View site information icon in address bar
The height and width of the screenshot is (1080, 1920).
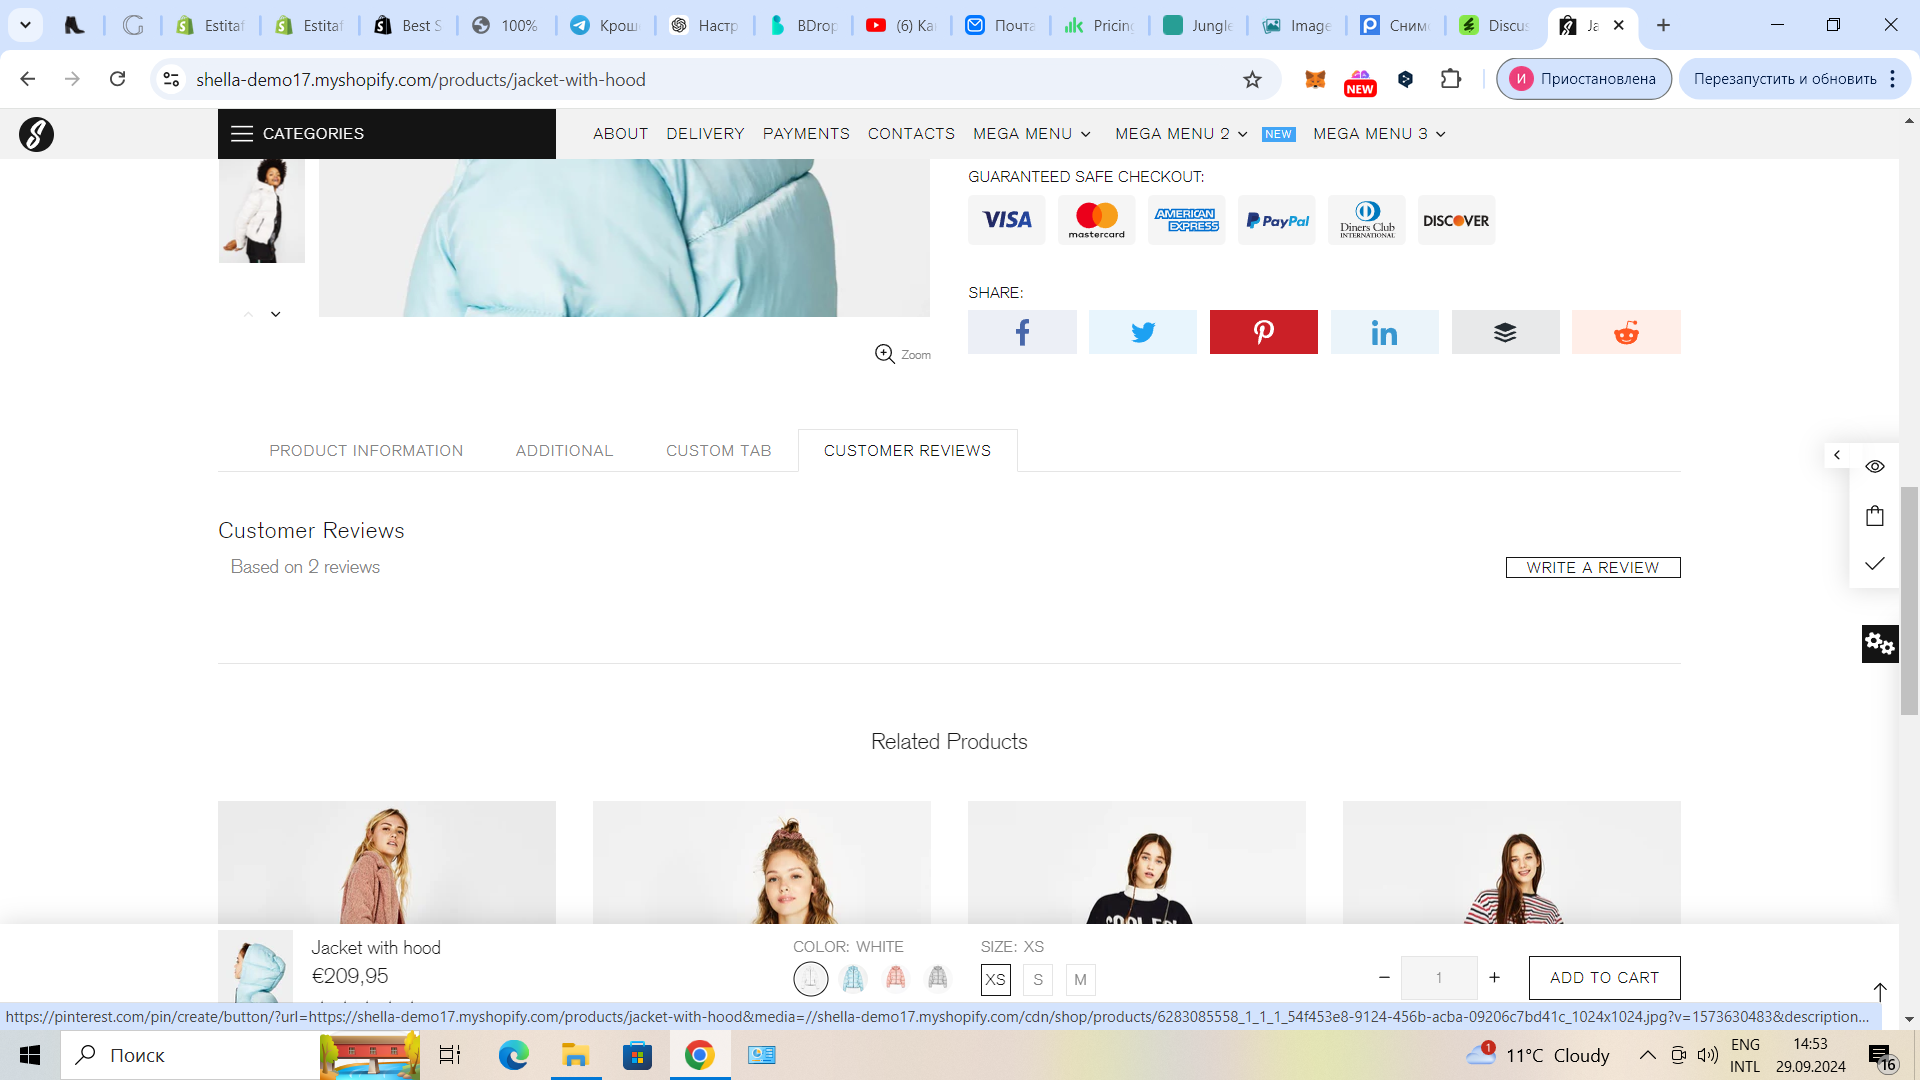171,79
